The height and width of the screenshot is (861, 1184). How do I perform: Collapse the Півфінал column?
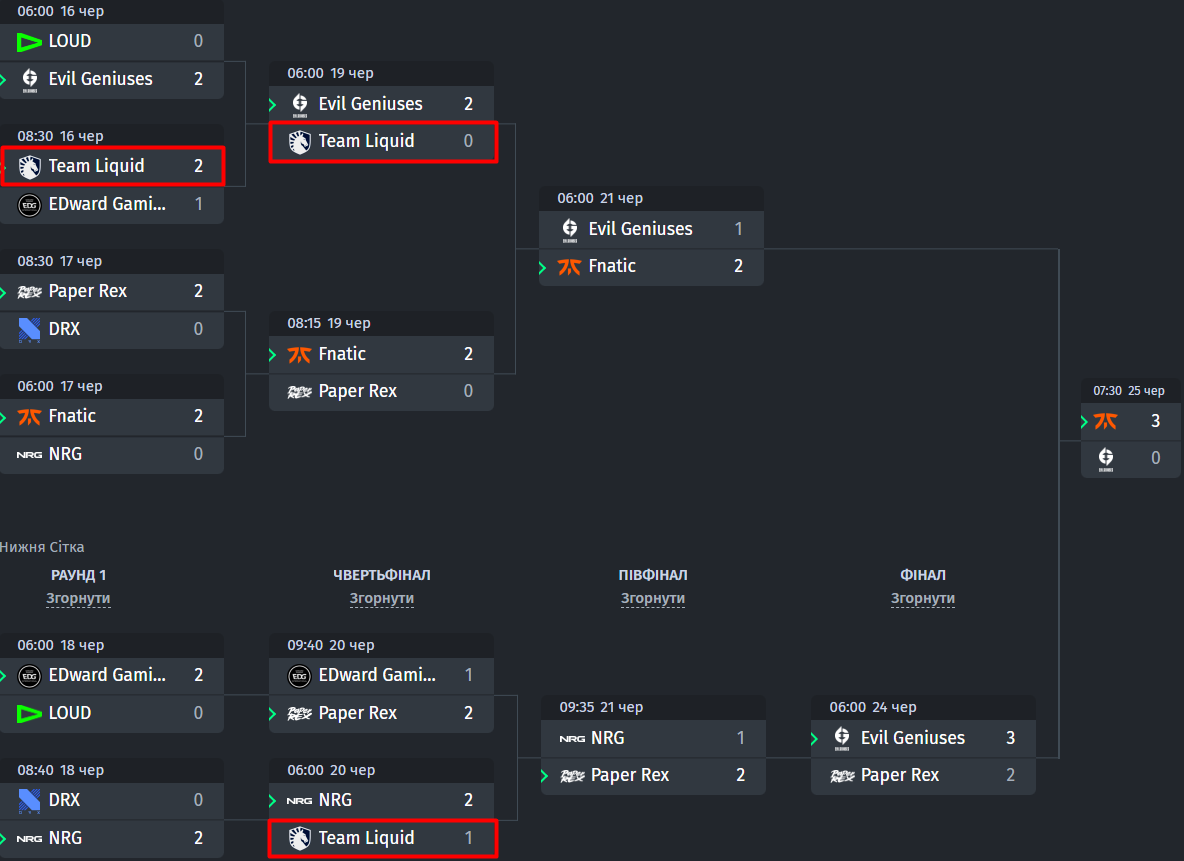tap(652, 598)
